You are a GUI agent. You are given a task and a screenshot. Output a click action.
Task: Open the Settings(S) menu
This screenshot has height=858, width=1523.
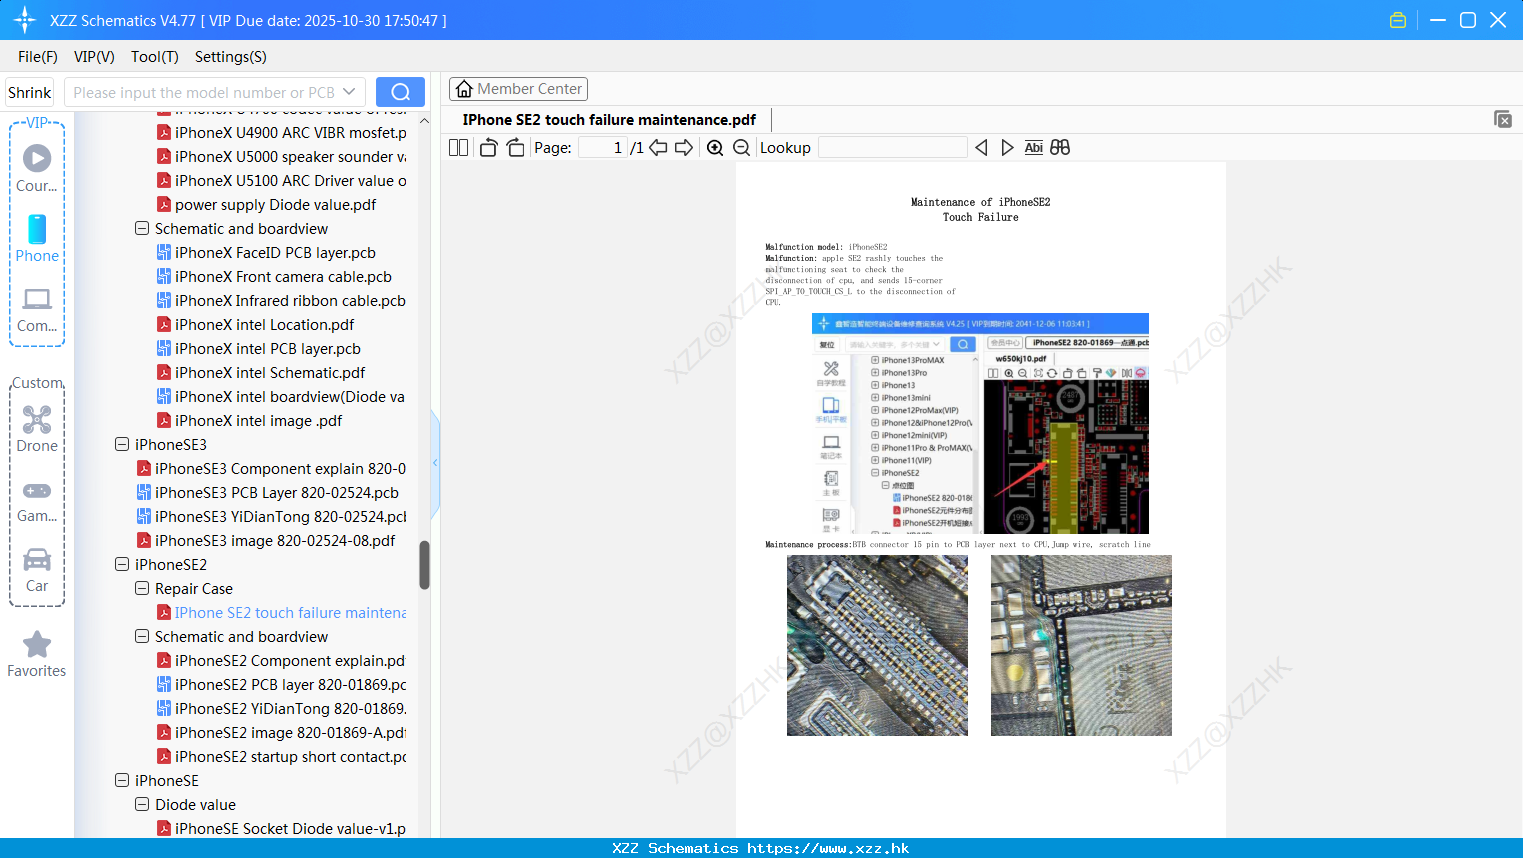click(x=231, y=57)
